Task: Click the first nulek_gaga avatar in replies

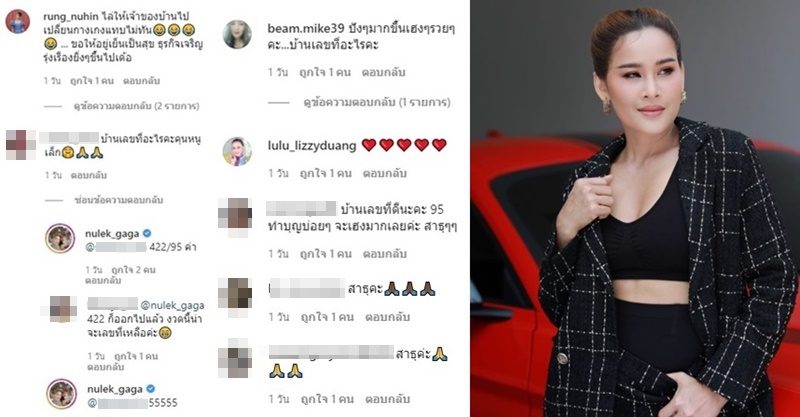Action: (x=60, y=238)
